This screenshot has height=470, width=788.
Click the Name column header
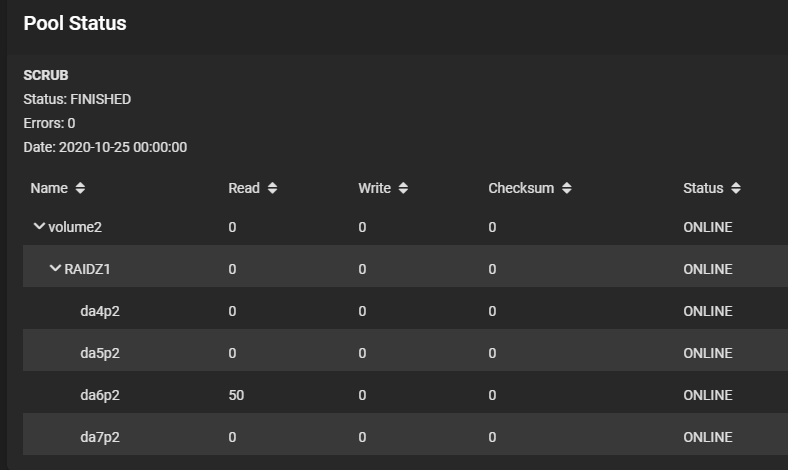(49, 188)
